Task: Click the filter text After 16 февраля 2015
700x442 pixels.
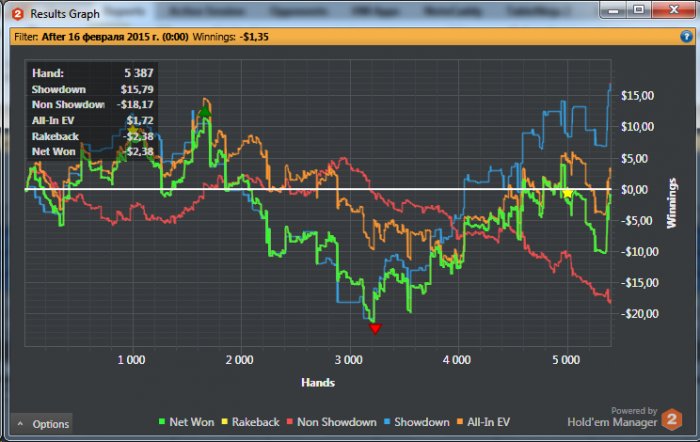Action: pos(115,37)
